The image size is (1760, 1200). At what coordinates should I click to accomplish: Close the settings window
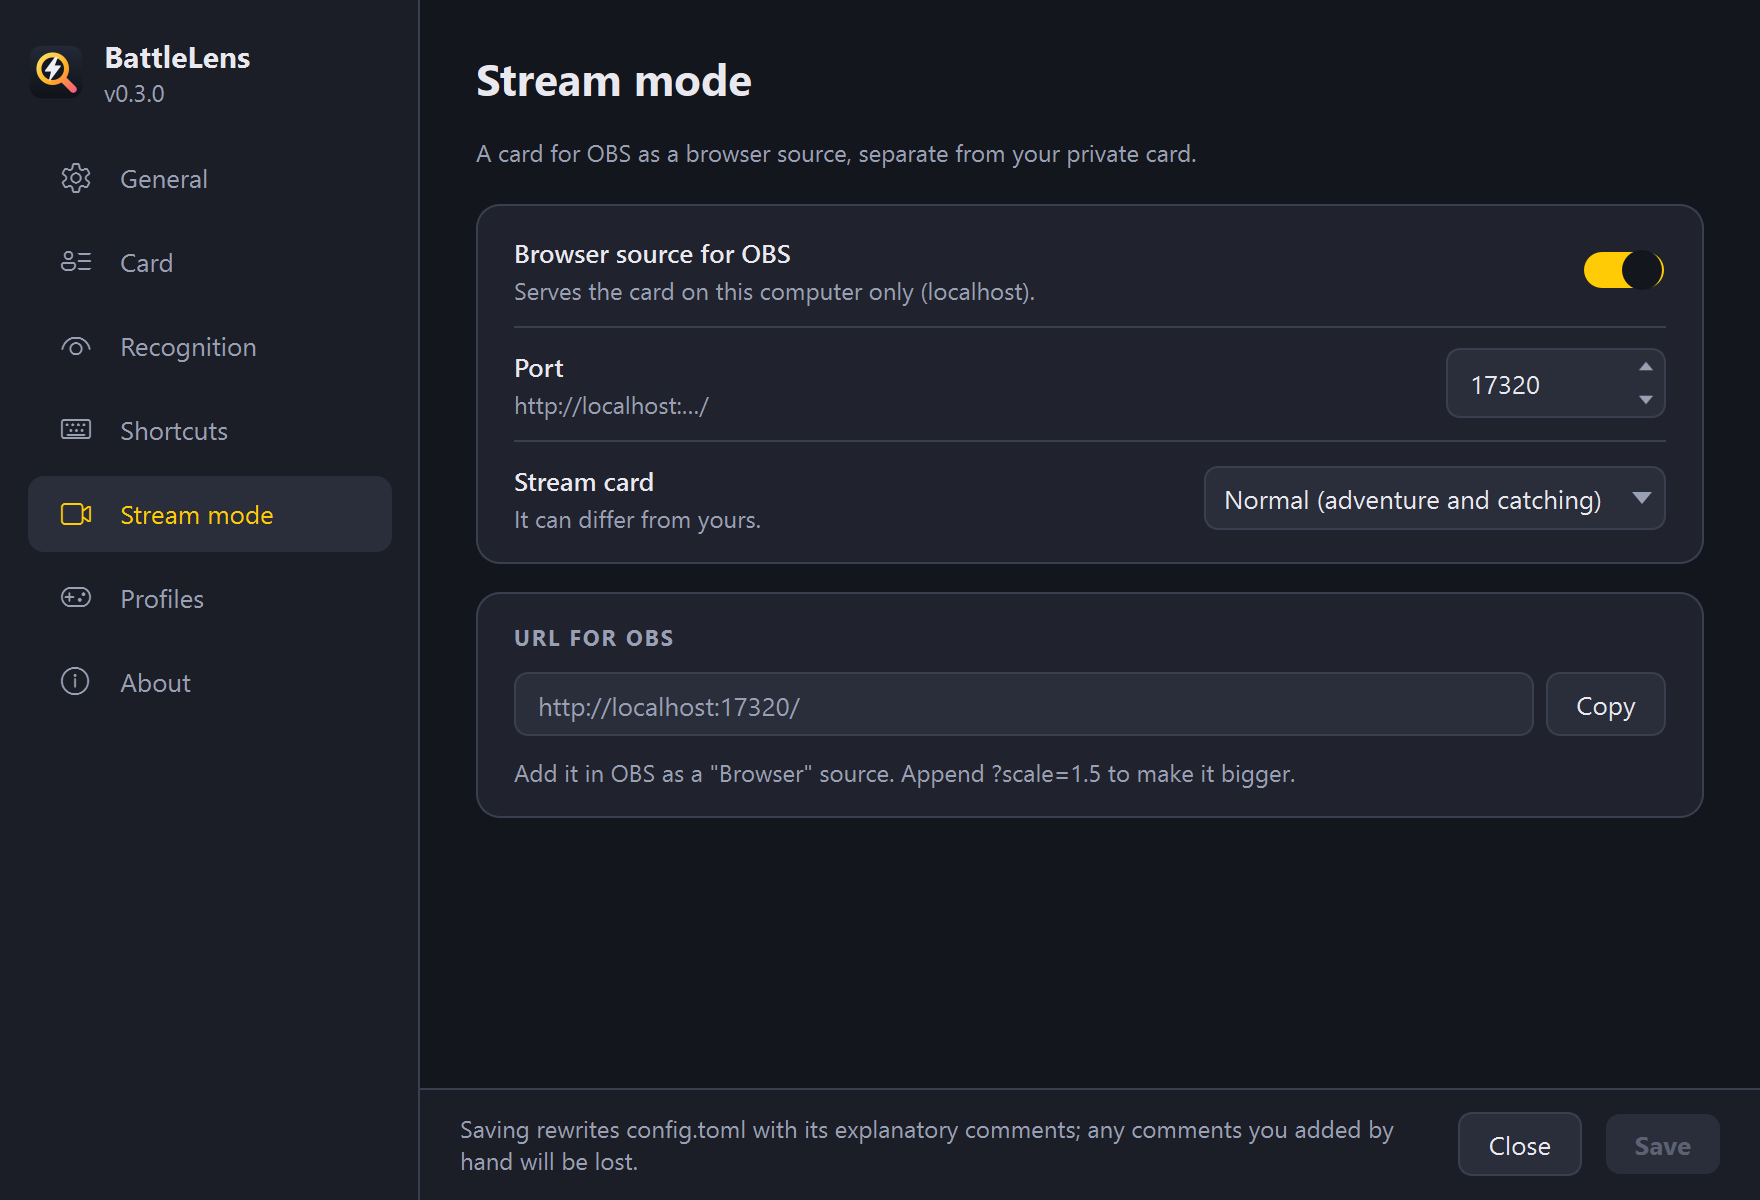(1520, 1144)
